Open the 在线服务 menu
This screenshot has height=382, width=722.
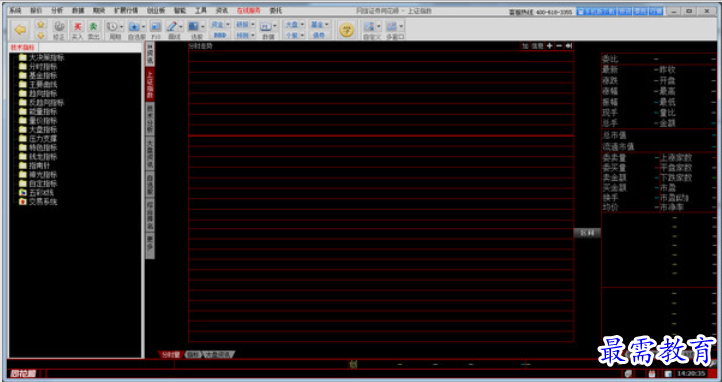click(249, 10)
